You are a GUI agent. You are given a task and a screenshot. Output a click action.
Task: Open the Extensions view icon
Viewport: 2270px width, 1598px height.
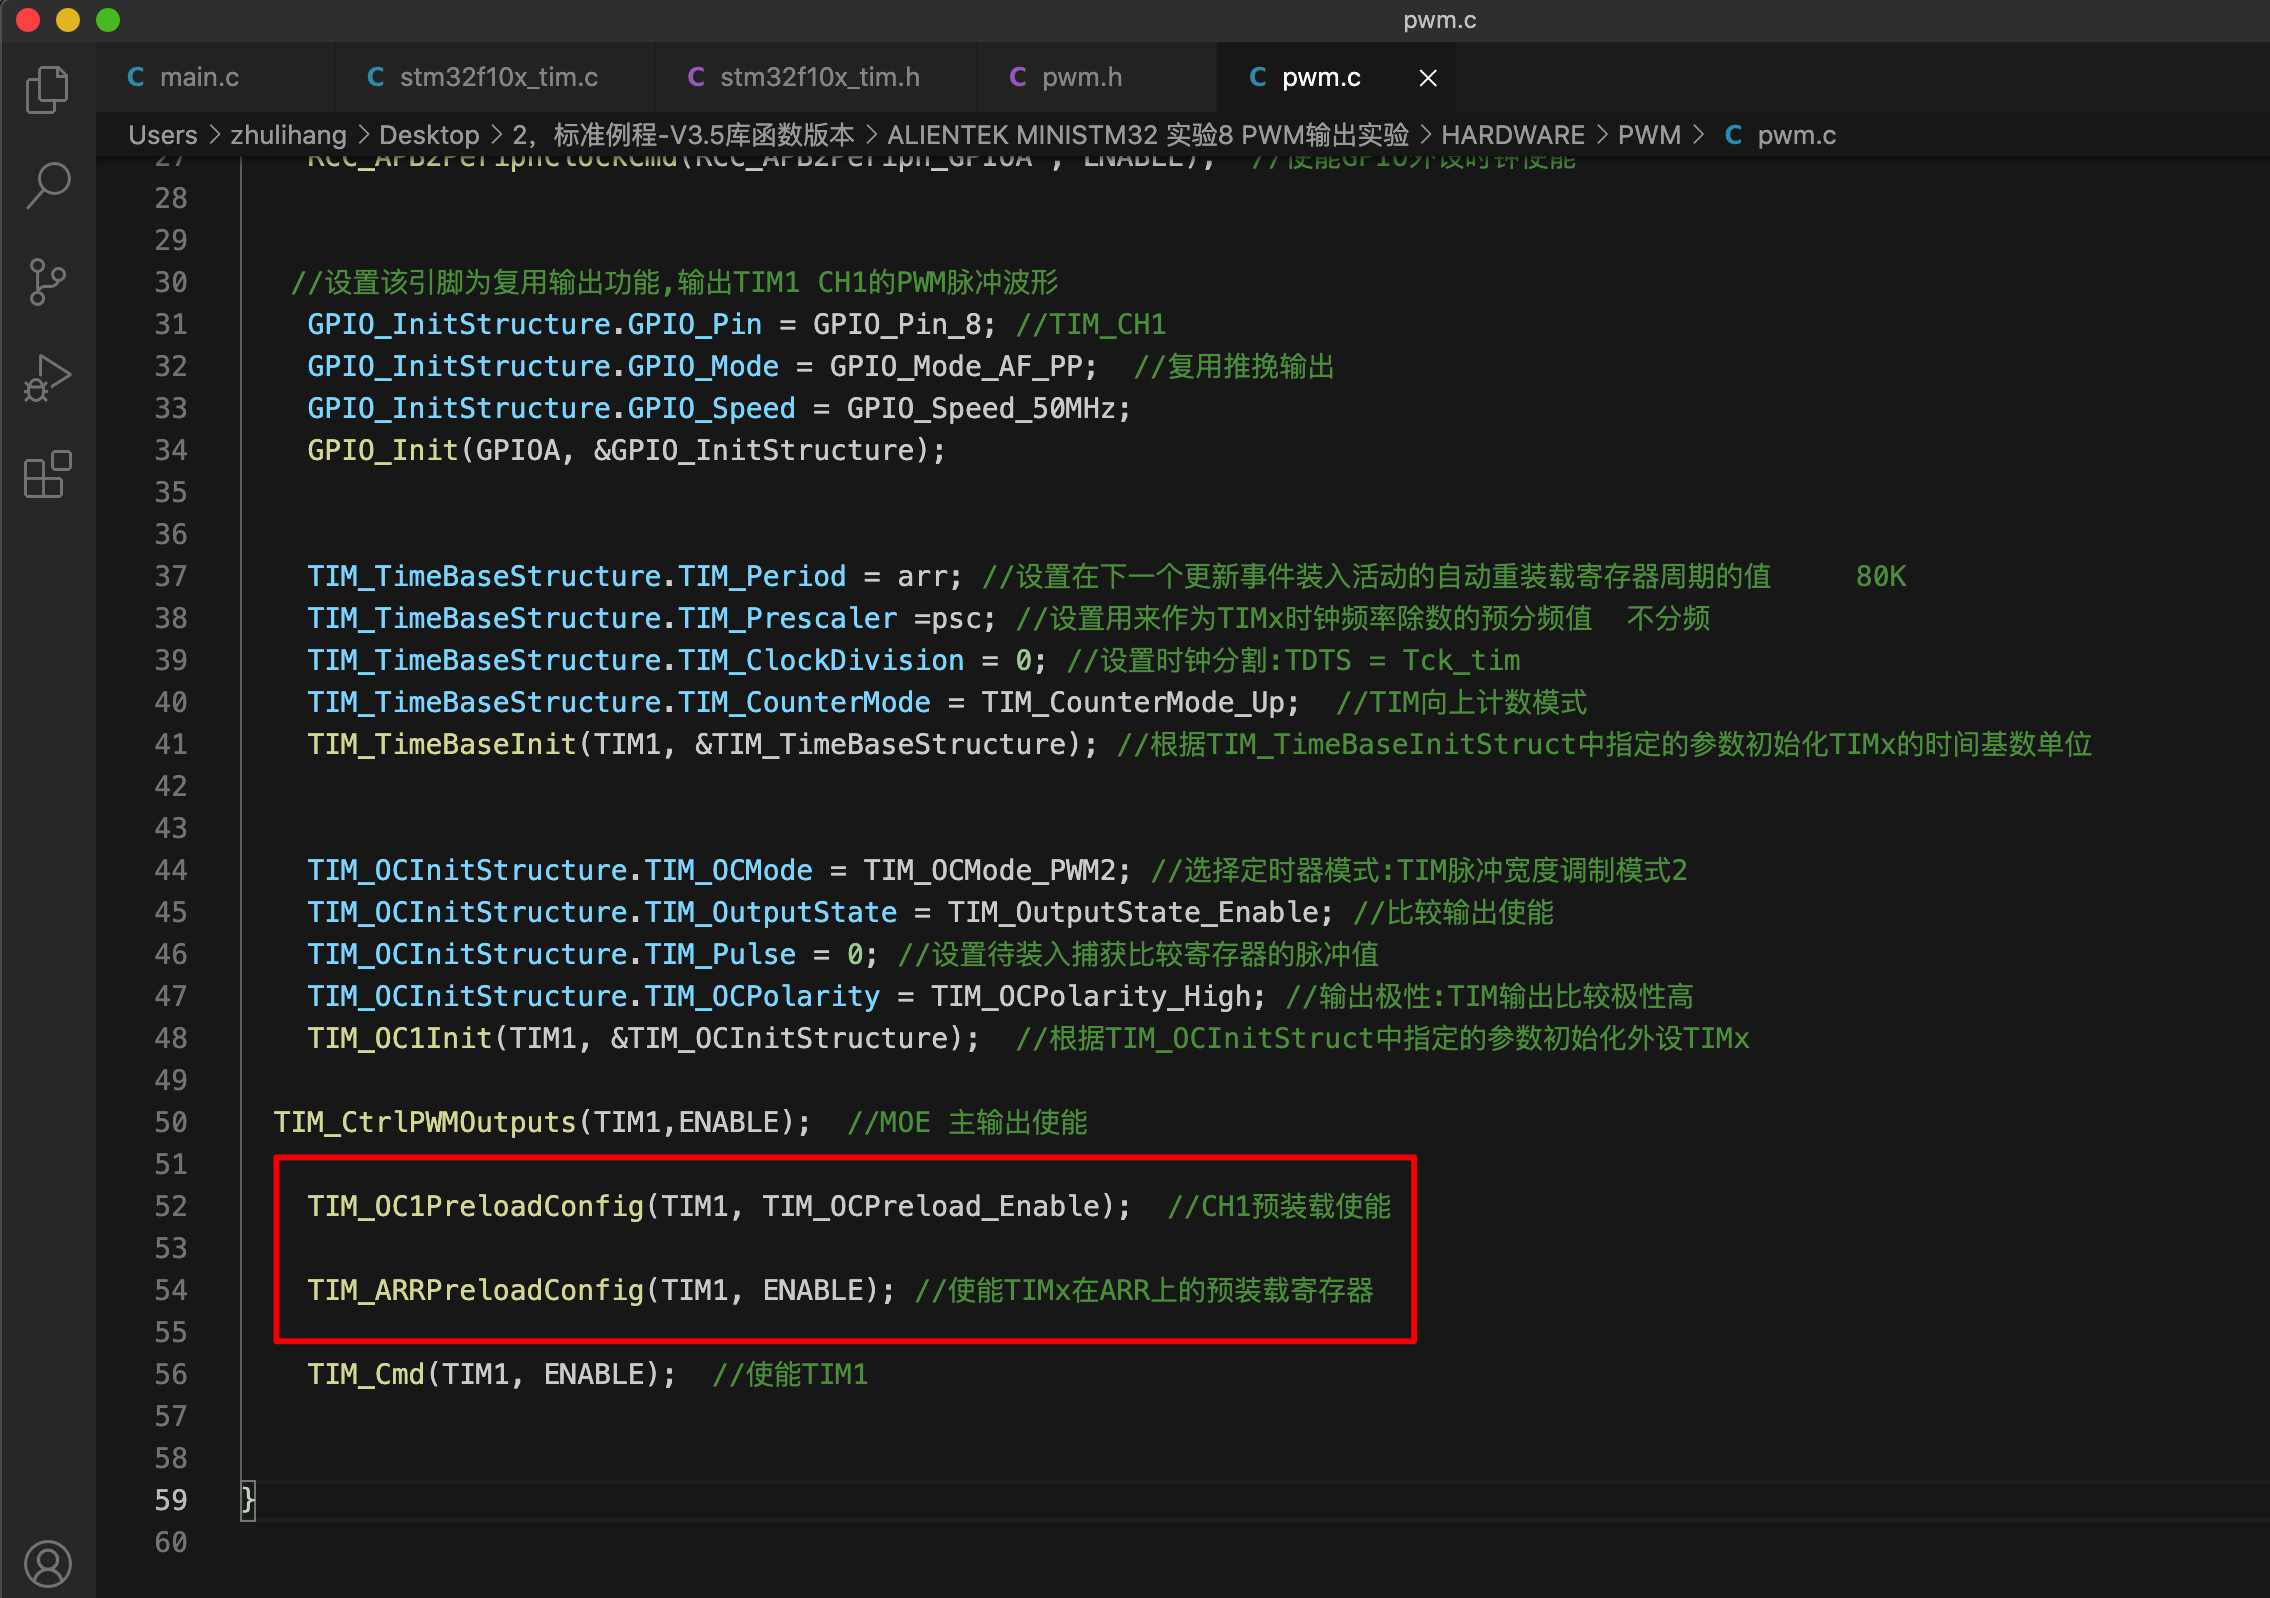pyautogui.click(x=47, y=474)
